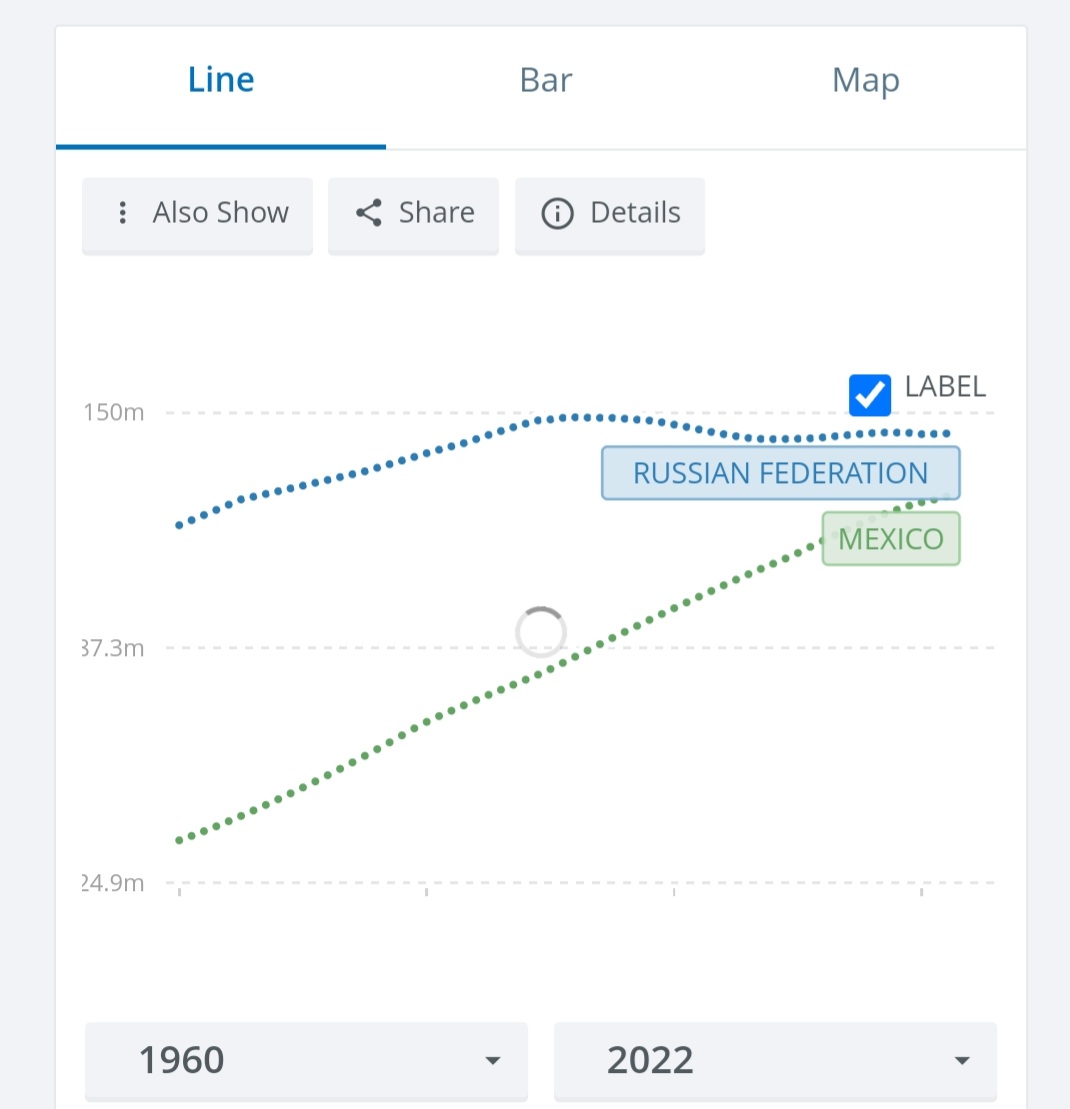Click the loading spinner in the chart

pos(541,632)
